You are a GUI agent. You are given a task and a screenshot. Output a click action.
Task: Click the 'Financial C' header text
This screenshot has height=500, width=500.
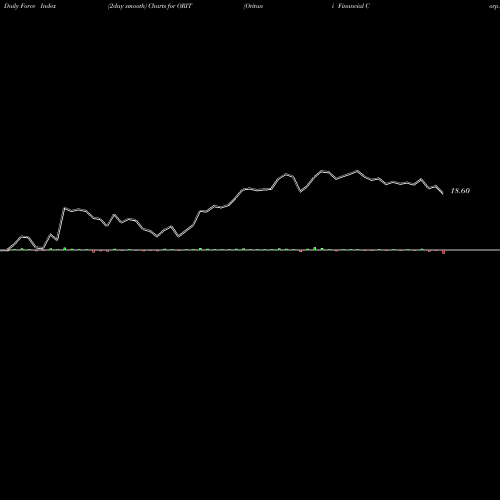tap(354, 6)
